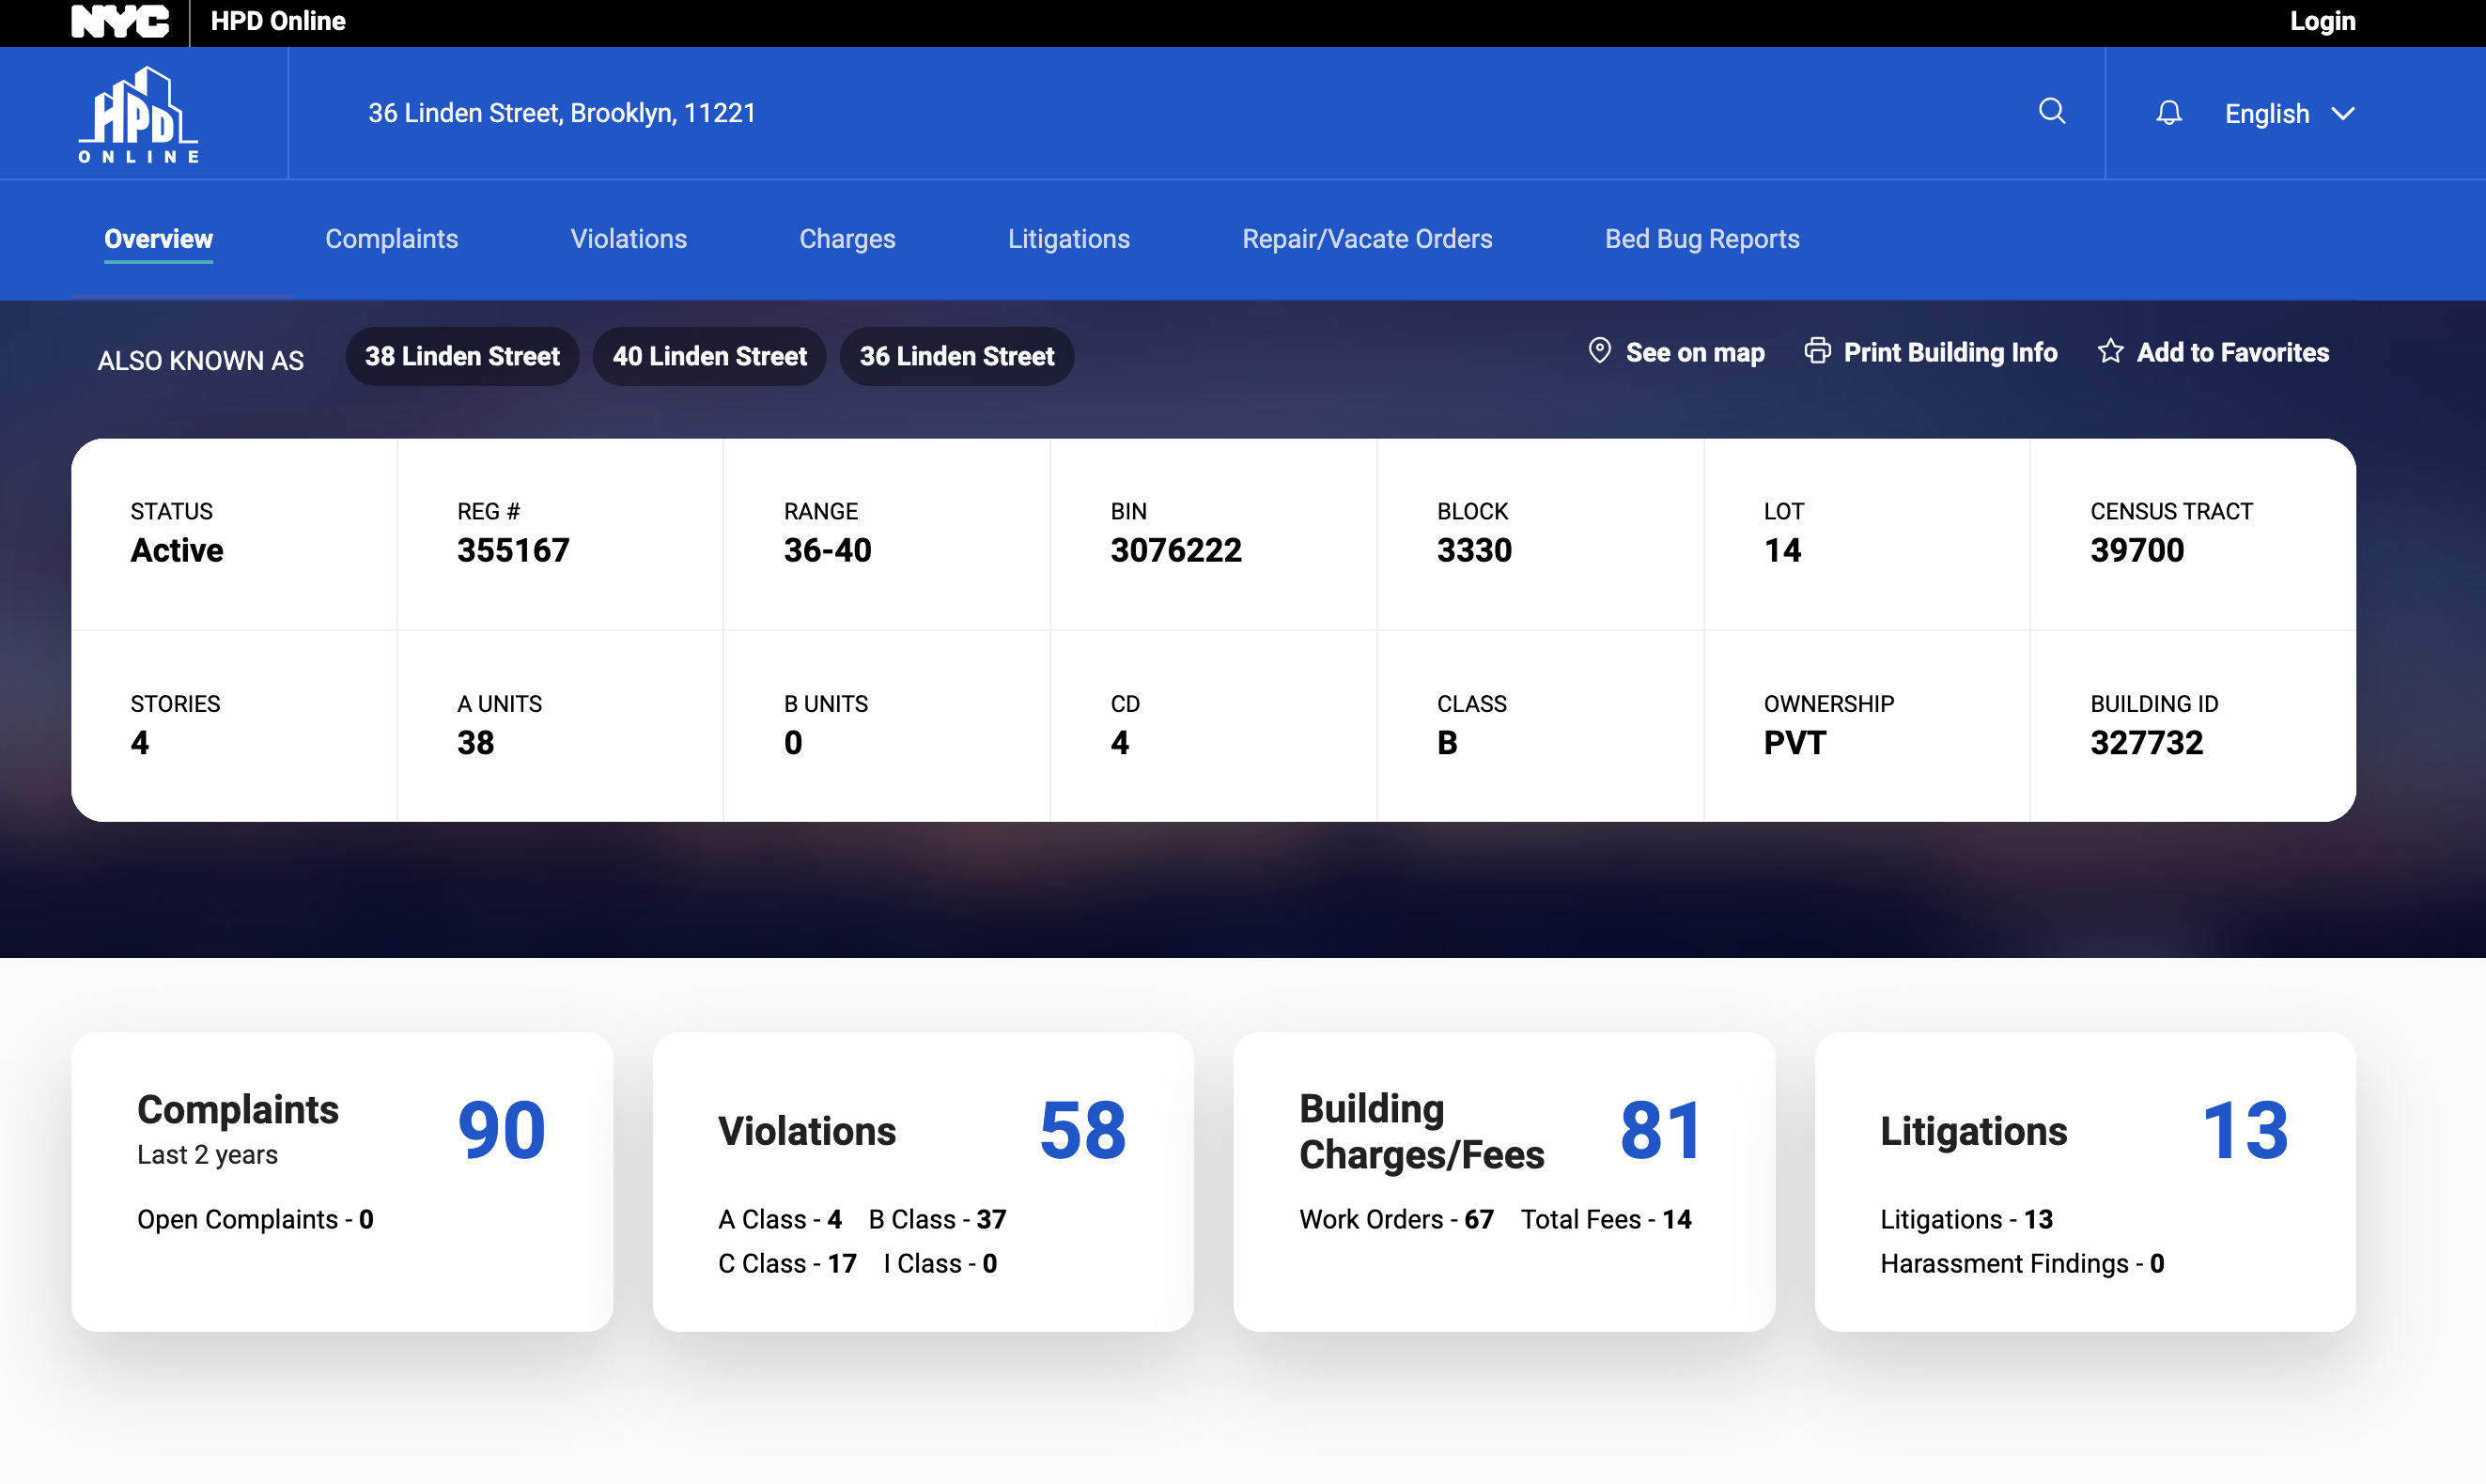Click Work Orders - 67 text

click(1396, 1219)
